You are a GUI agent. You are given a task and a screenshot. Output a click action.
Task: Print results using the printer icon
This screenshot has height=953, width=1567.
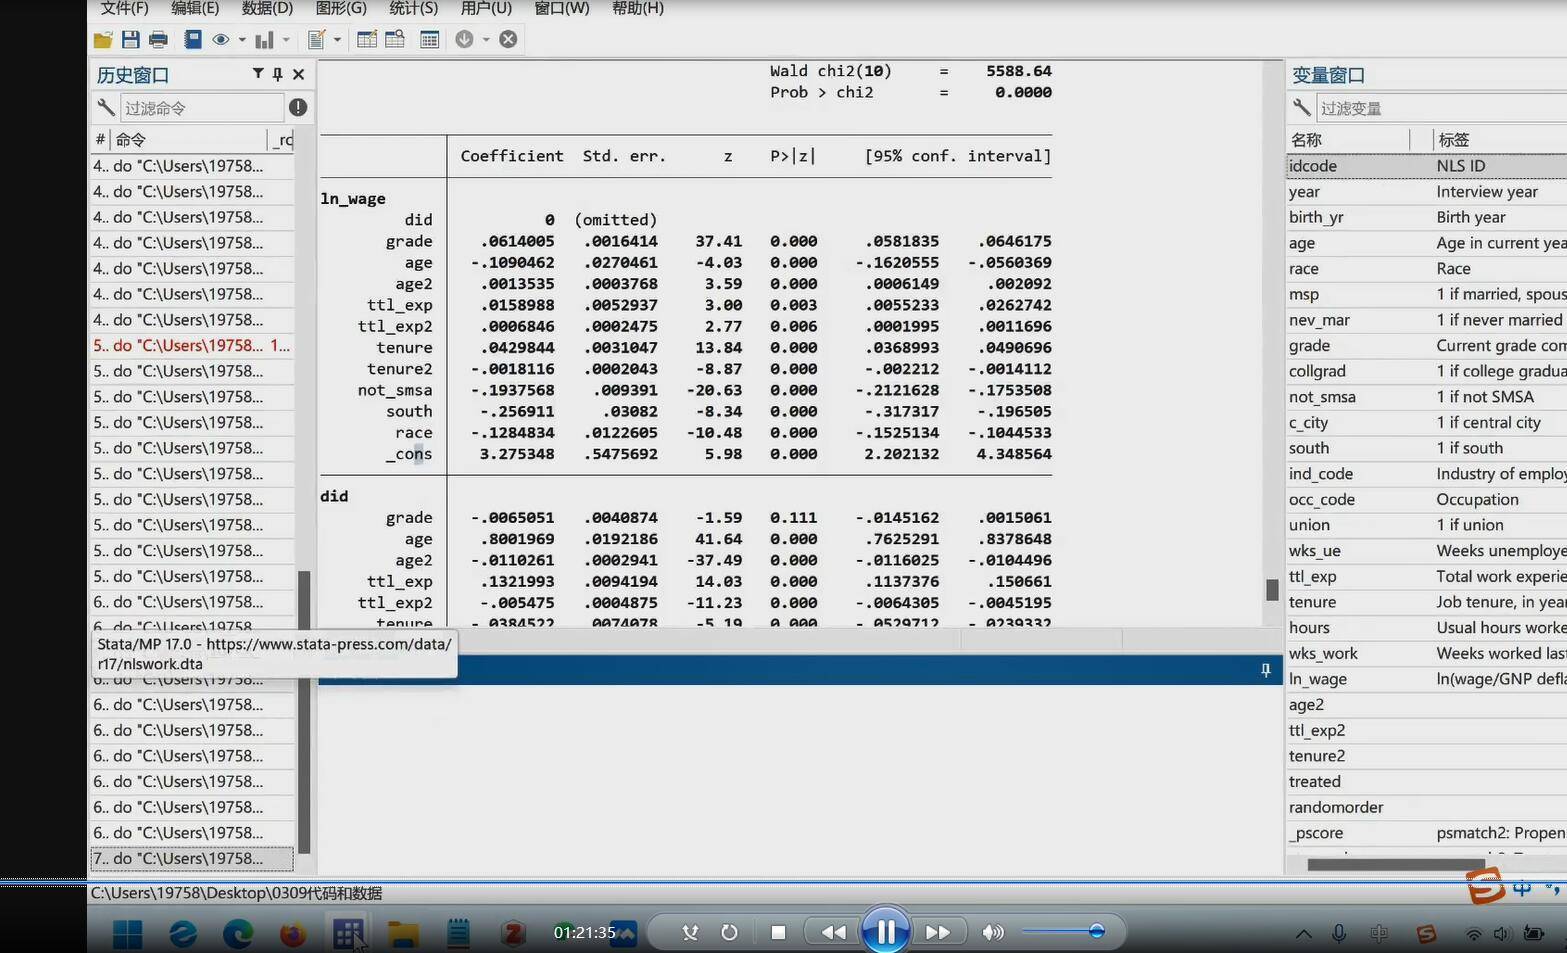[158, 40]
